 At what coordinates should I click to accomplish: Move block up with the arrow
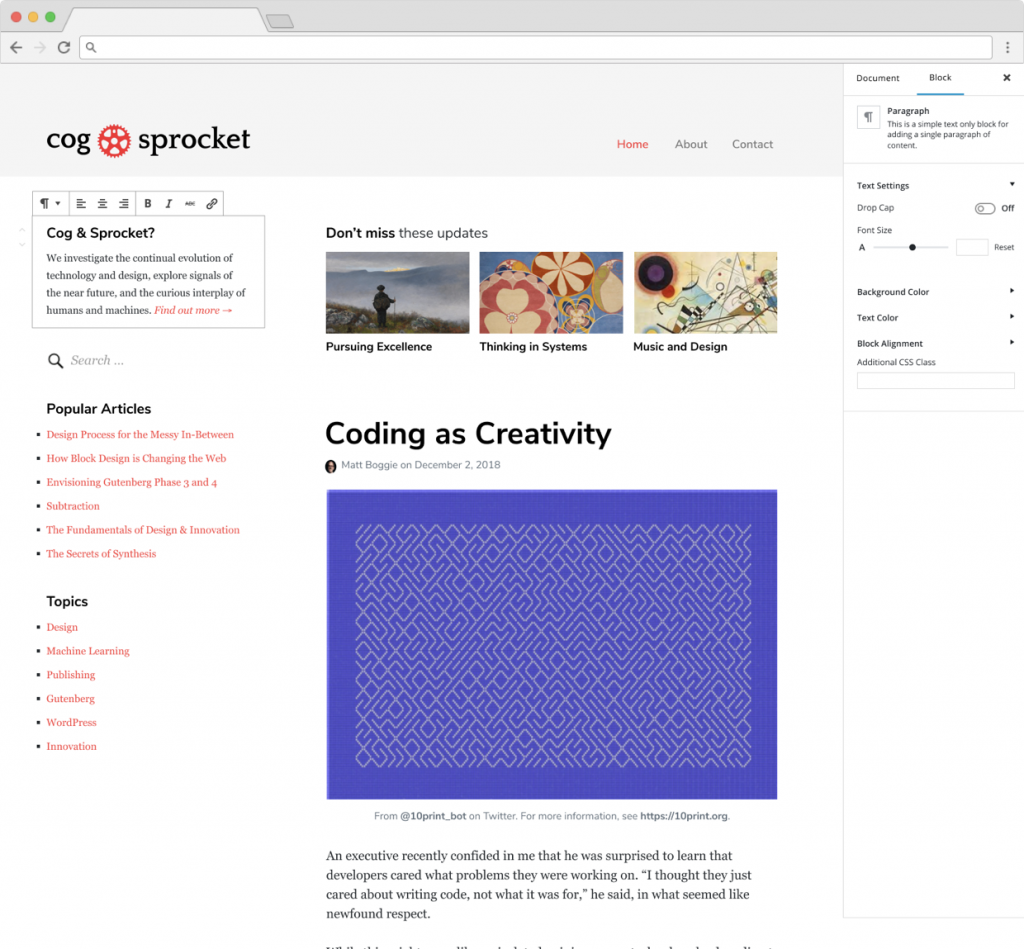tap(22, 231)
